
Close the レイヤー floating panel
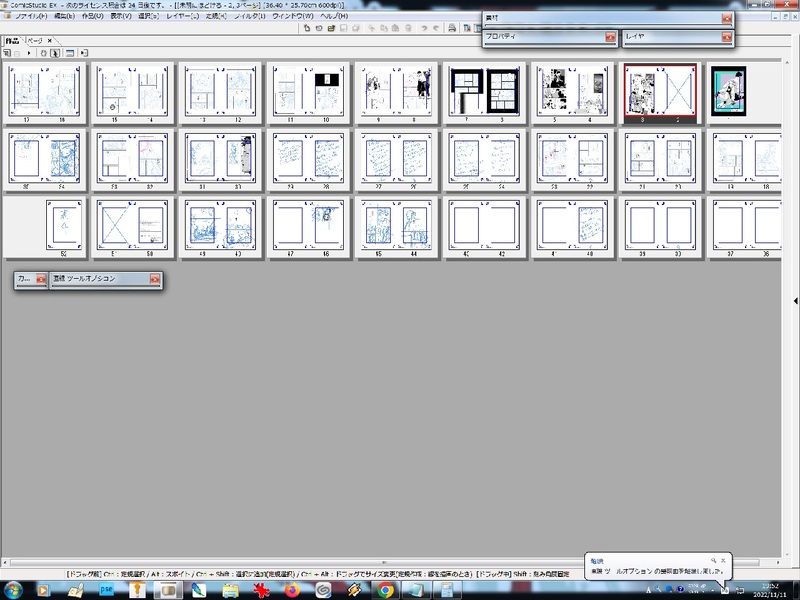[727, 37]
